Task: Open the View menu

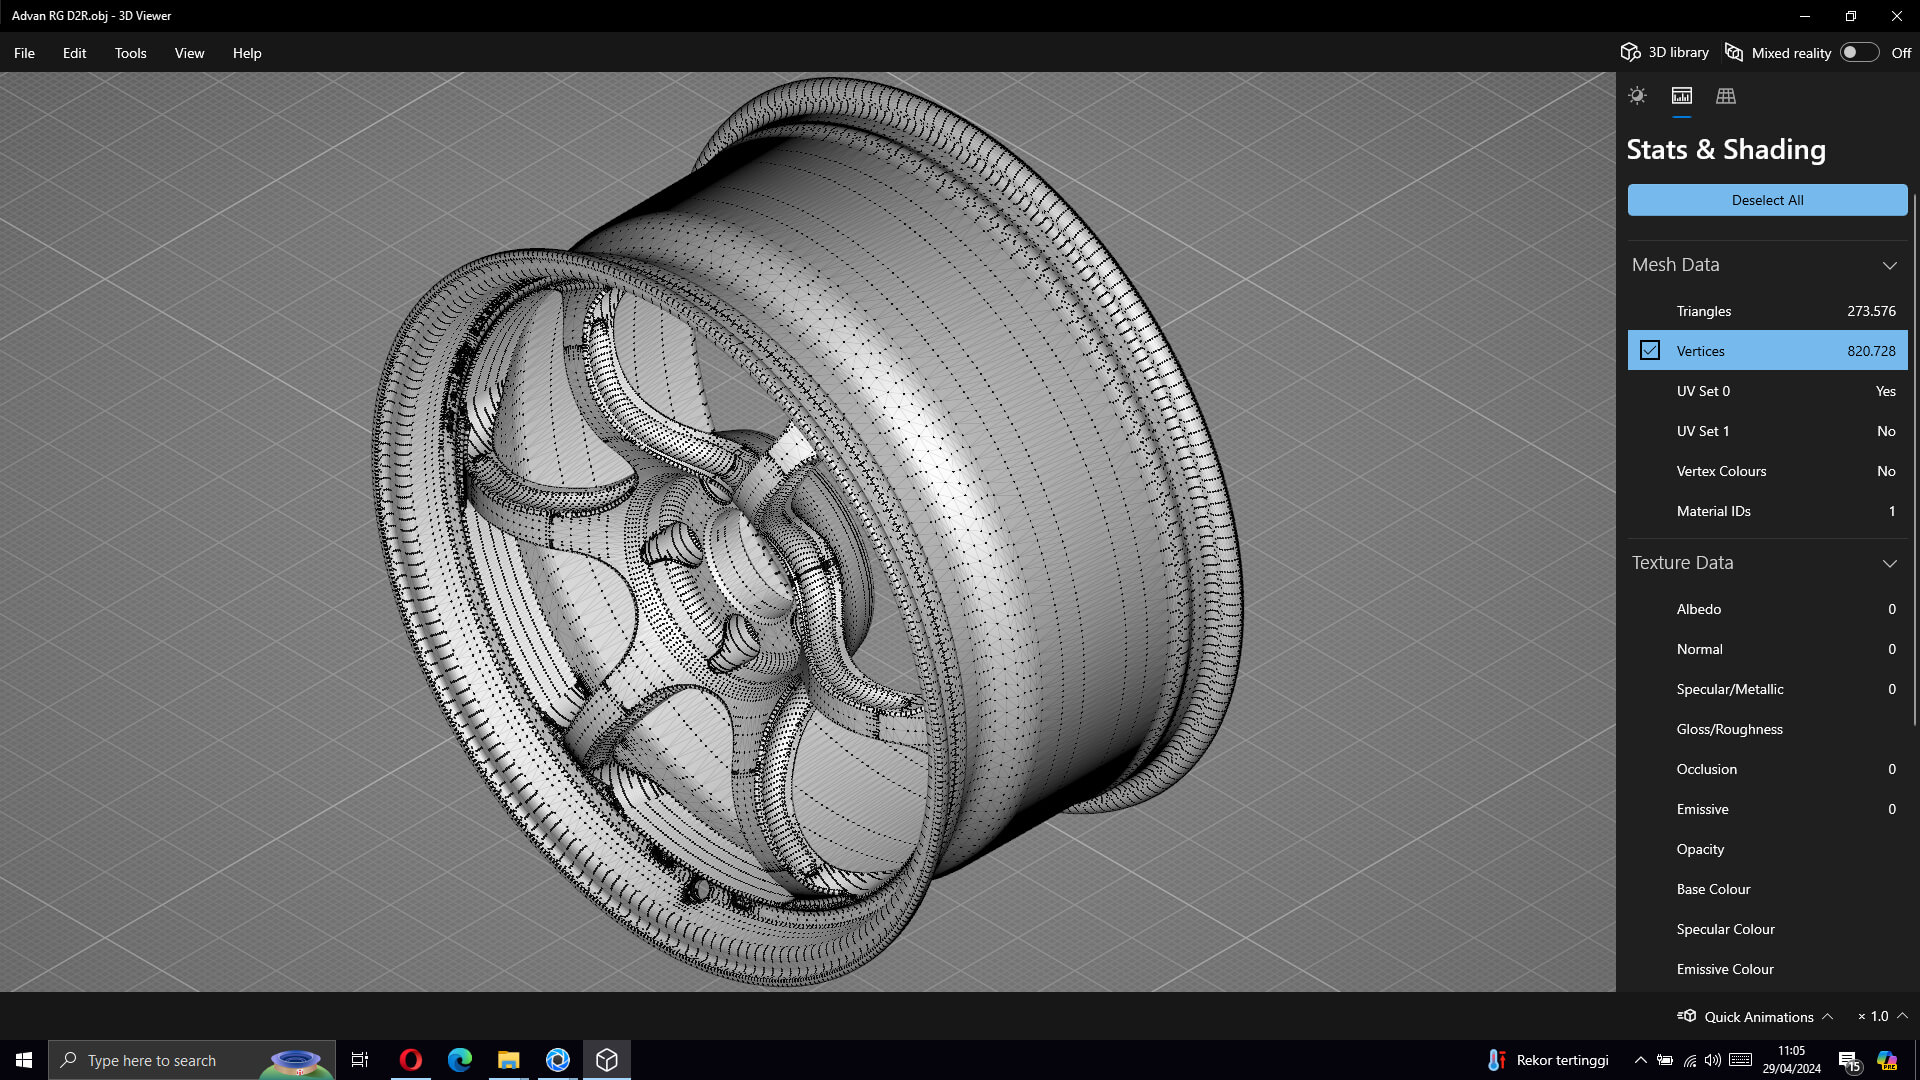Action: tap(189, 53)
